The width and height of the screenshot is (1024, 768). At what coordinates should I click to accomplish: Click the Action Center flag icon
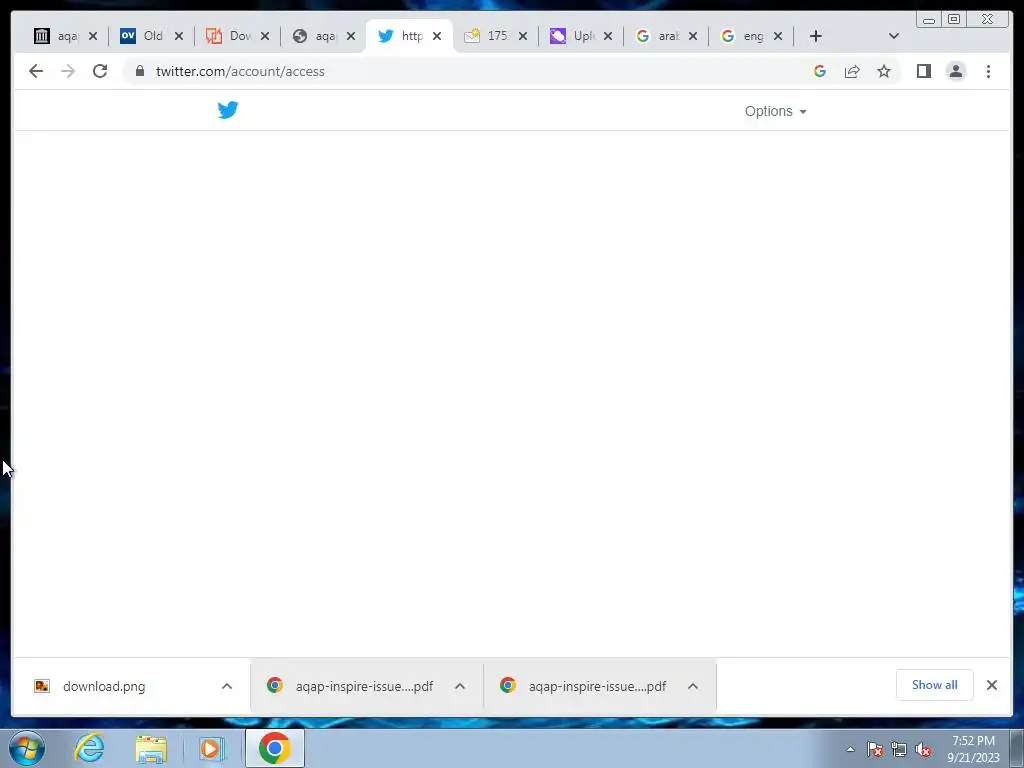click(x=875, y=749)
